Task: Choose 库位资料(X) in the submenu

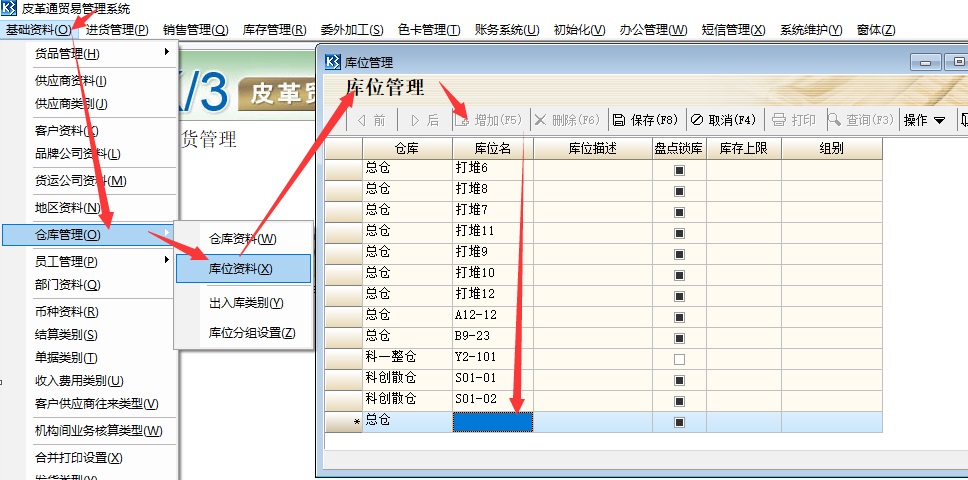Action: (x=243, y=268)
